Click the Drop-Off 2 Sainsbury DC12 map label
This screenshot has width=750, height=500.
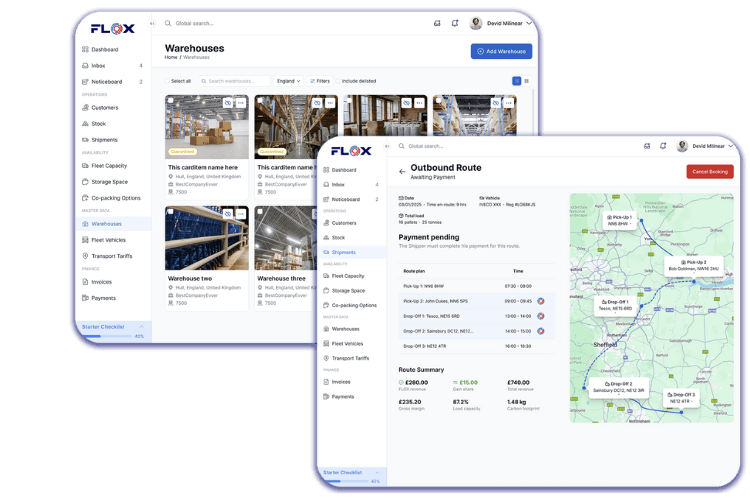(618, 387)
